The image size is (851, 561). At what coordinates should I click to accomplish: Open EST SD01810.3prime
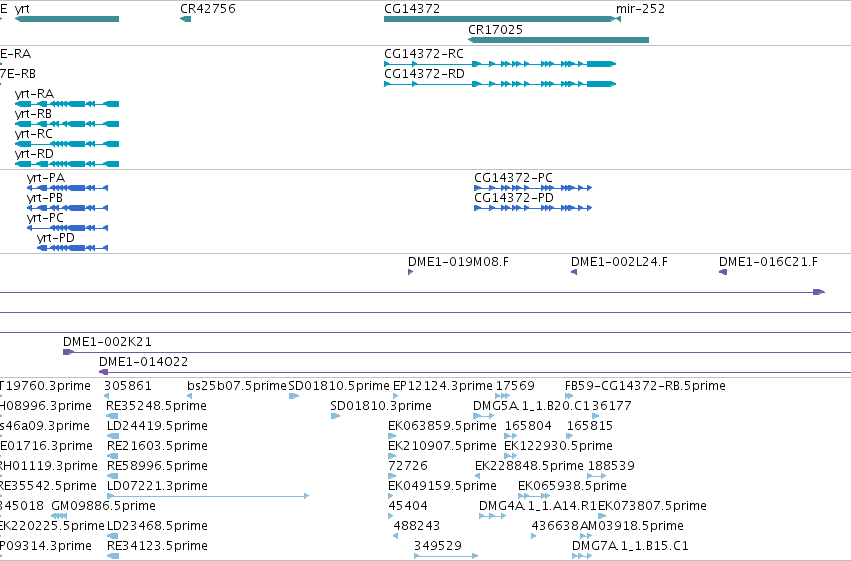click(335, 417)
